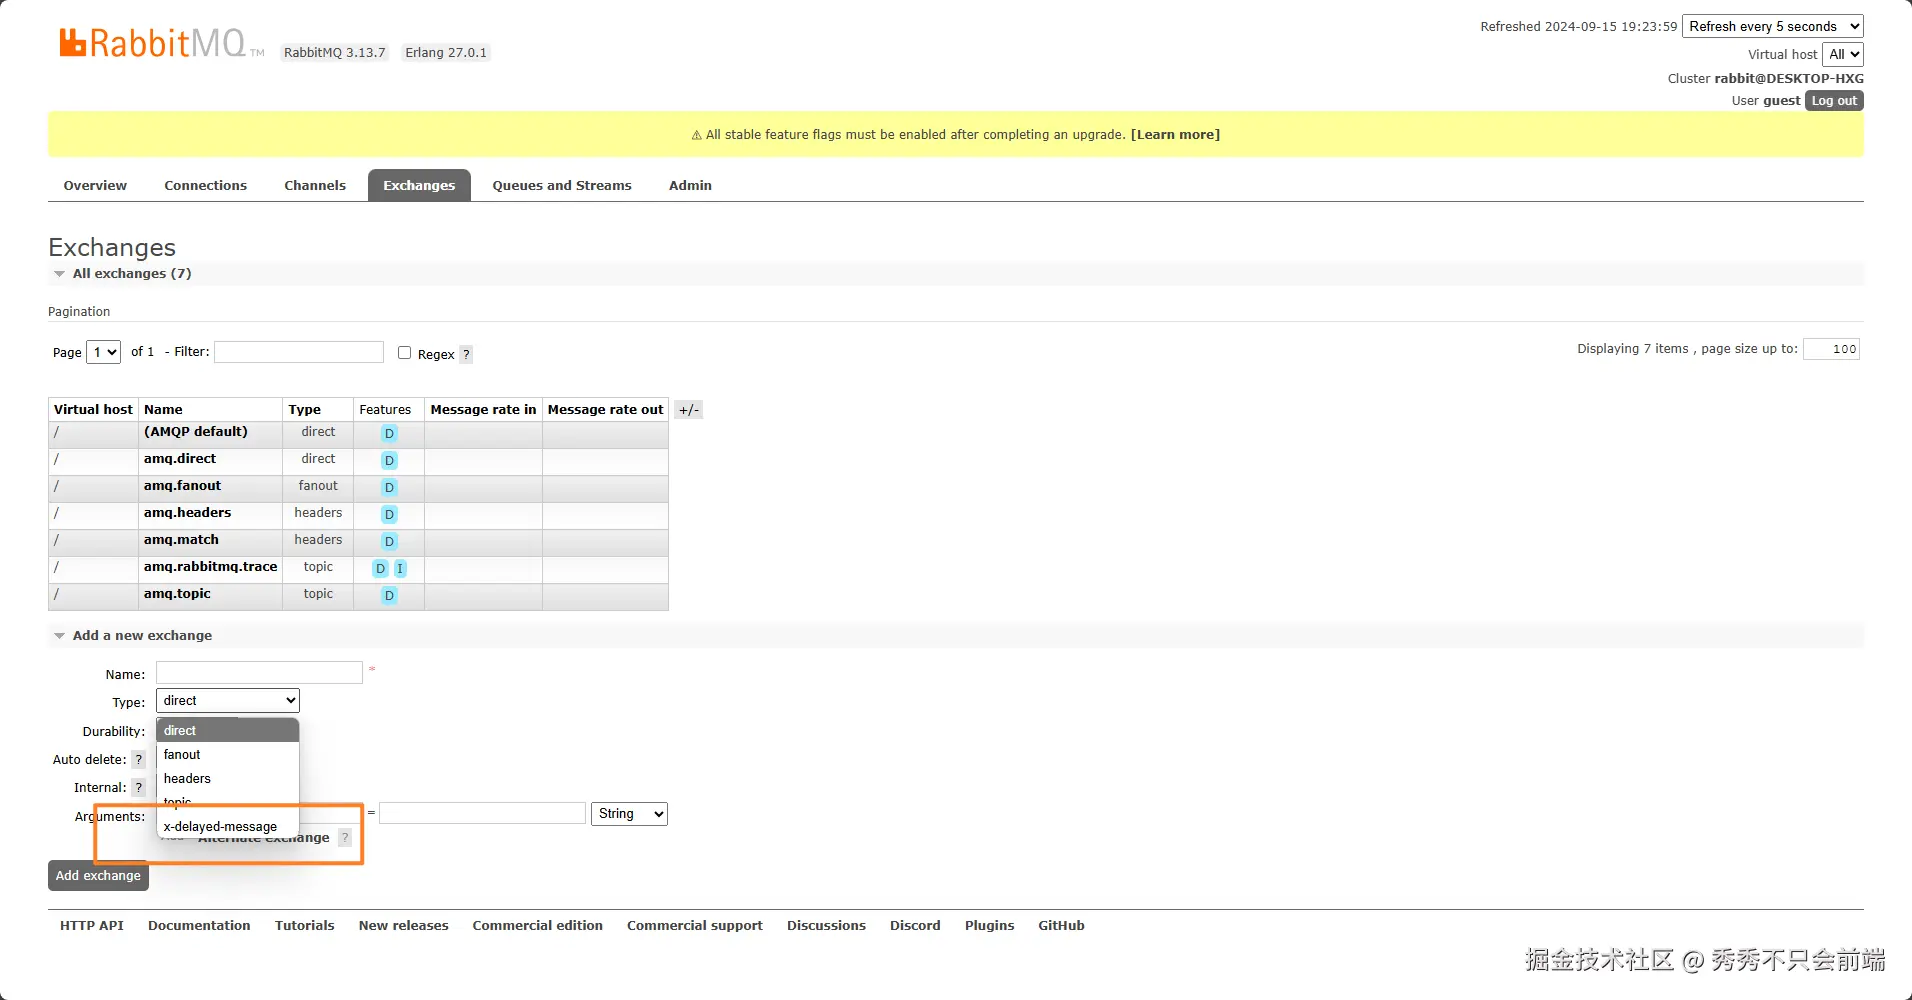Open the Virtual host selector
1912x1000 pixels.
[x=1843, y=55]
